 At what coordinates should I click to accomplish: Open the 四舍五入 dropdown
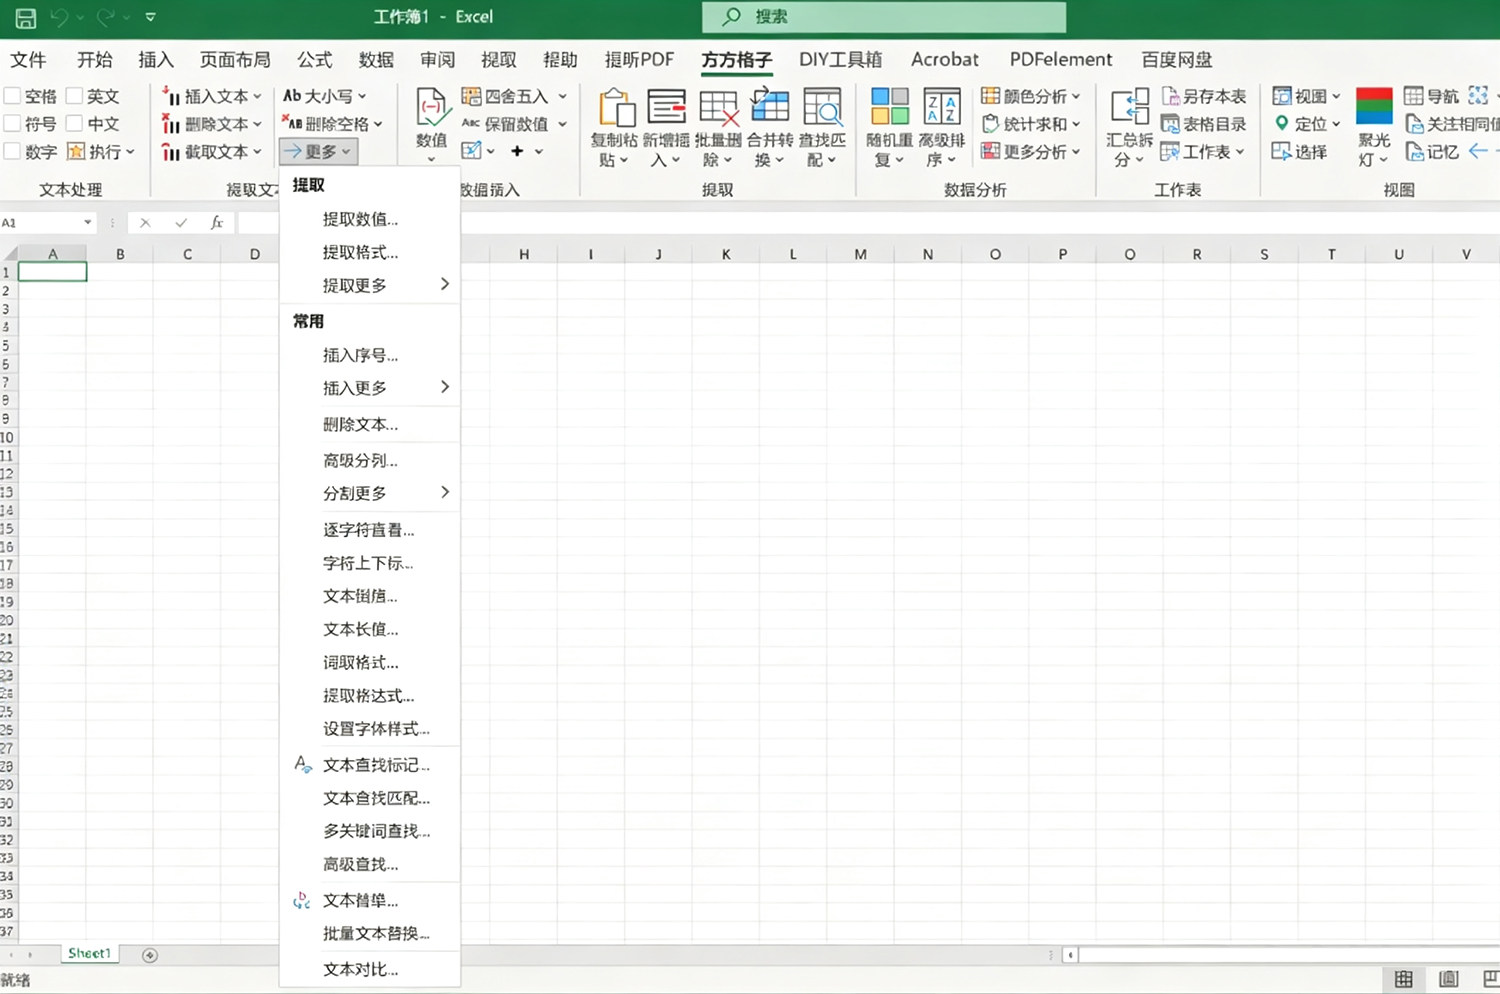[562, 96]
